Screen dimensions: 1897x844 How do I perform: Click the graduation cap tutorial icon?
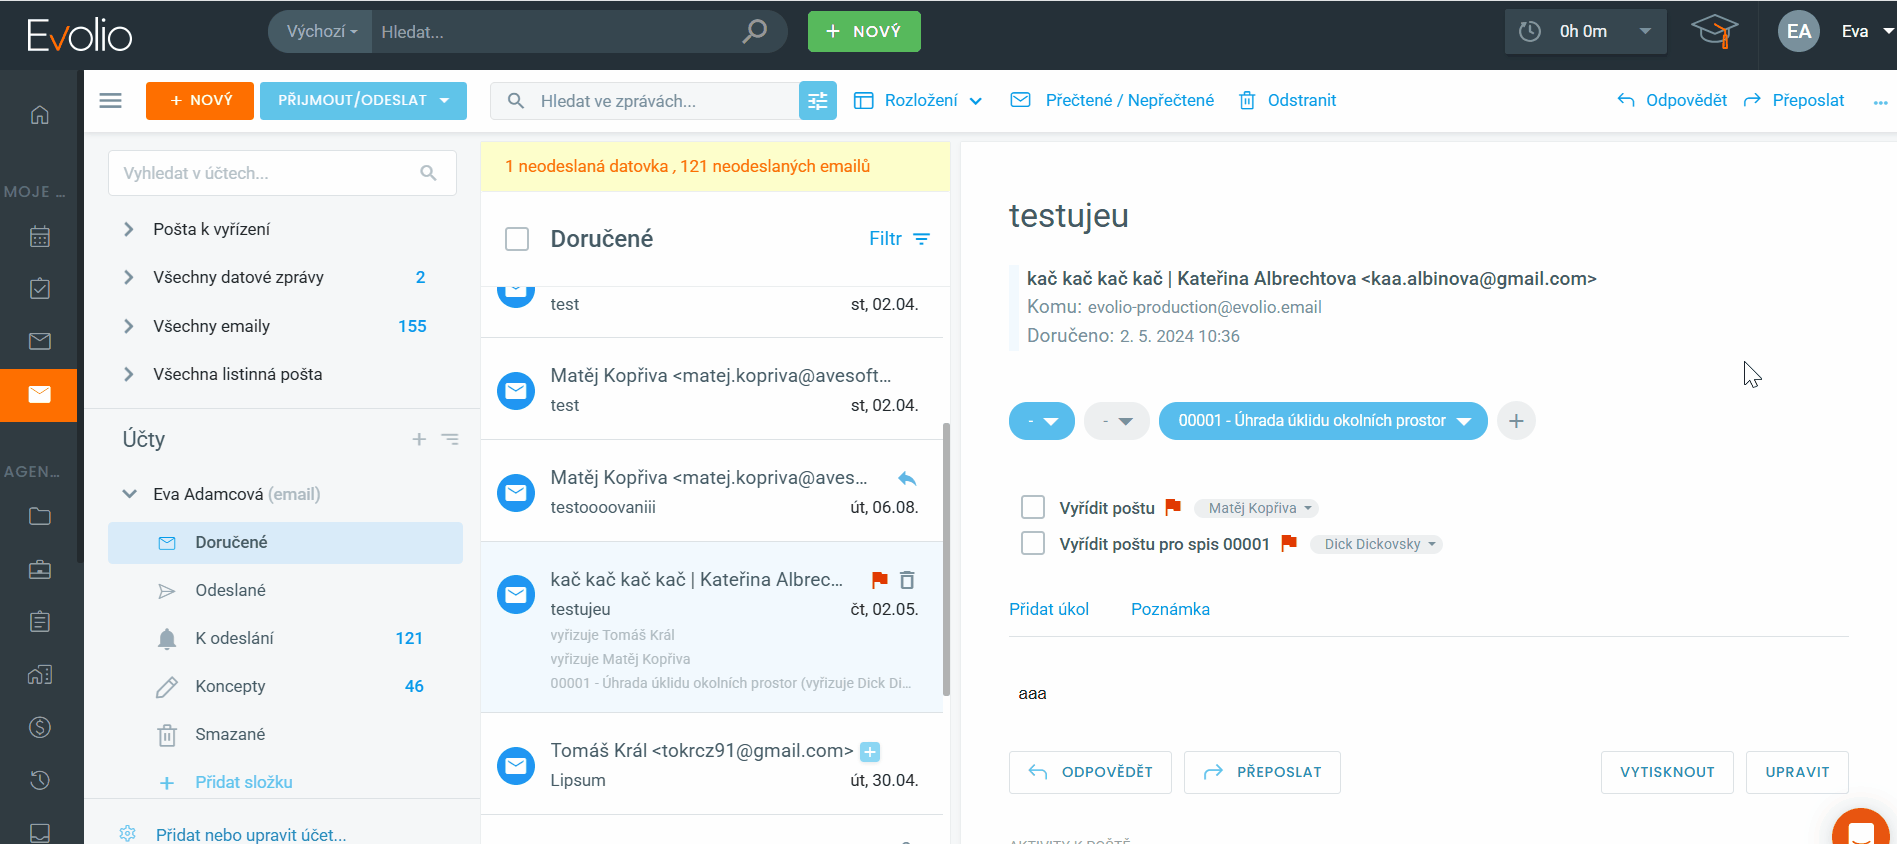click(x=1714, y=31)
